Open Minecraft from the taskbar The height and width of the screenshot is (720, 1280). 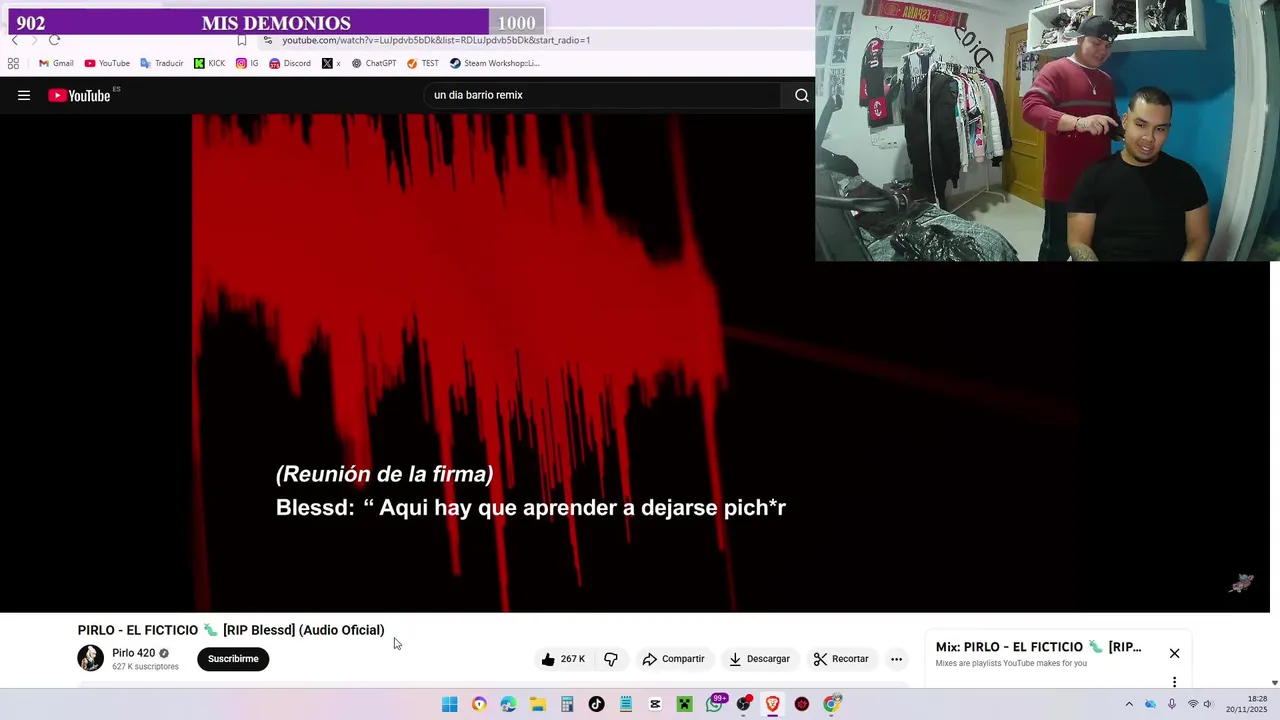pyautogui.click(x=684, y=704)
